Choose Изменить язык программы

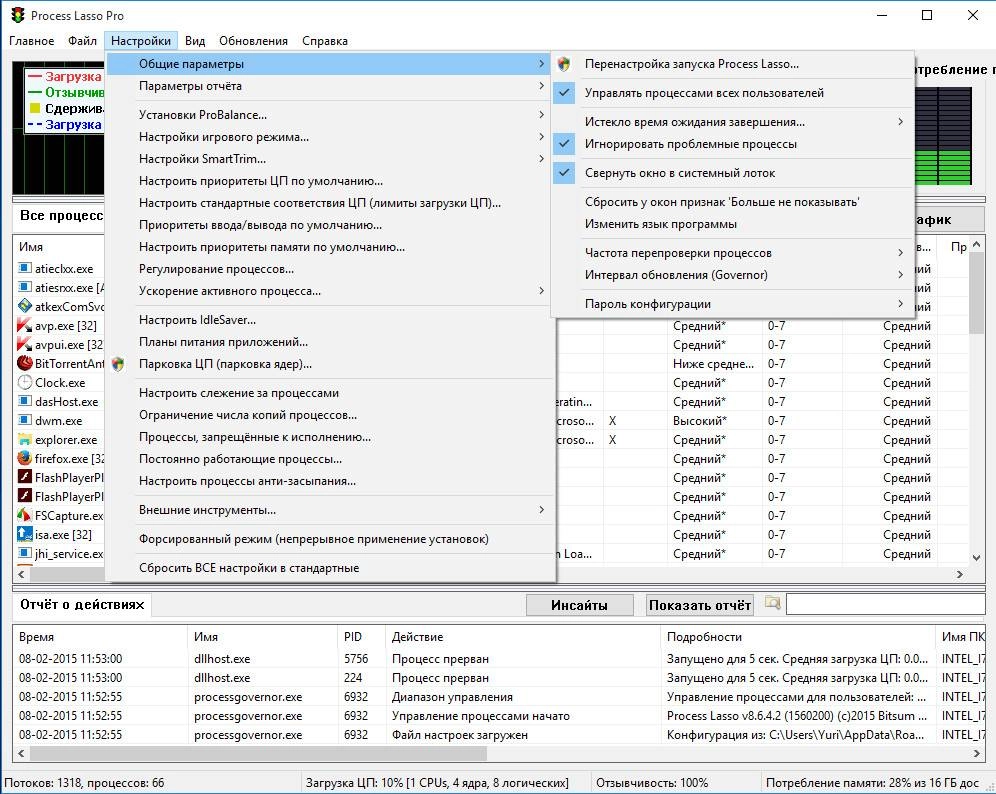[732, 224]
